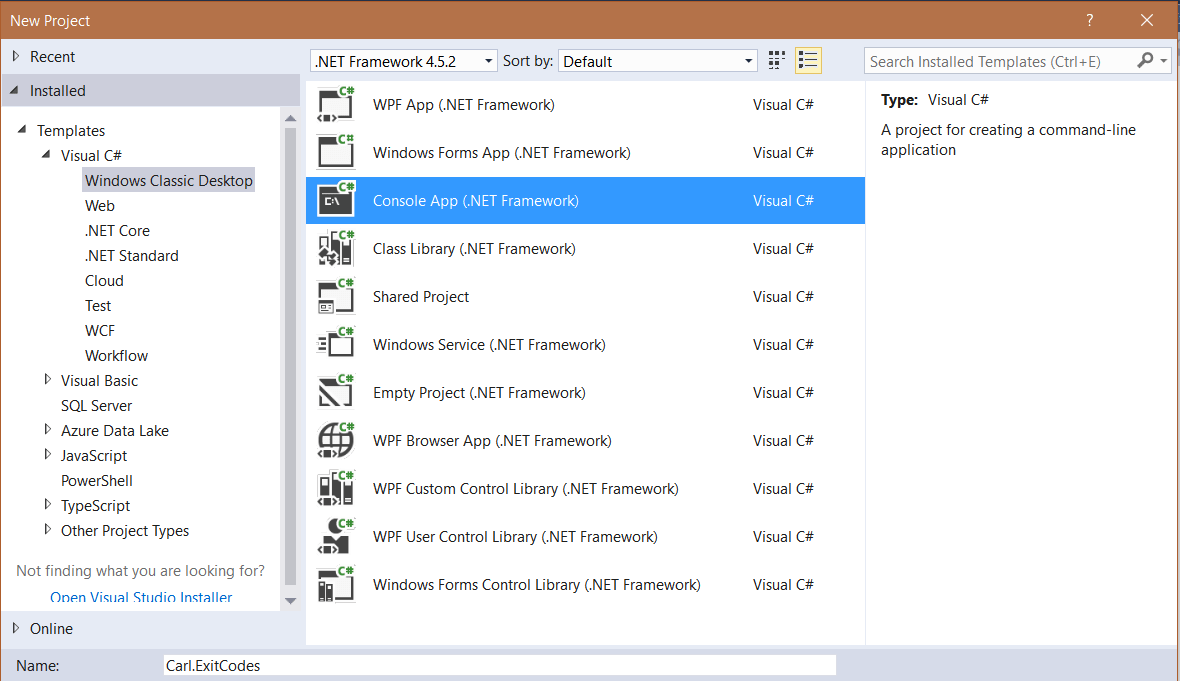The width and height of the screenshot is (1180, 681).
Task: Click the project Name text field
Action: [x=499, y=665]
